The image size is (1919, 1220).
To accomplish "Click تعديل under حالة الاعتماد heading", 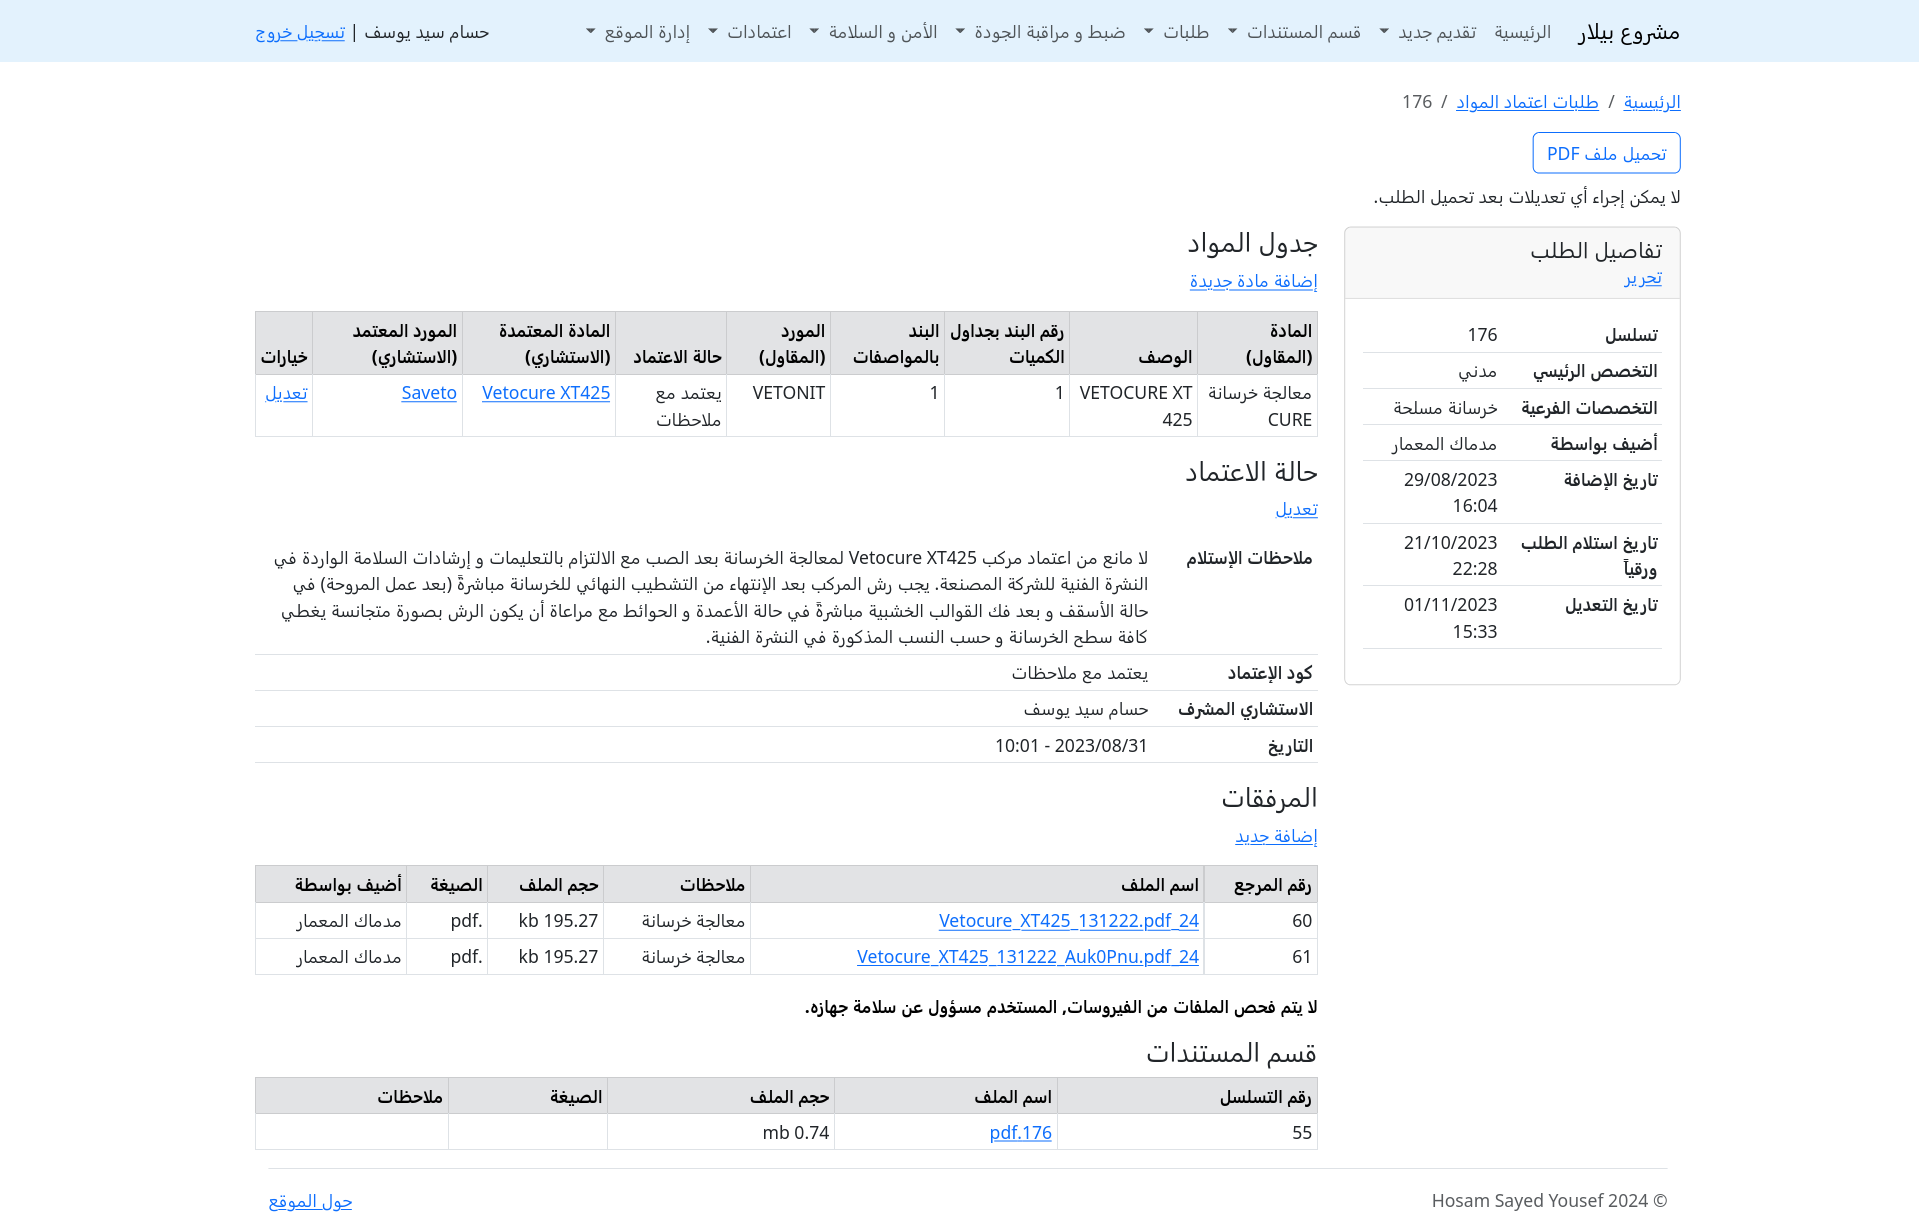I will 1296,509.
